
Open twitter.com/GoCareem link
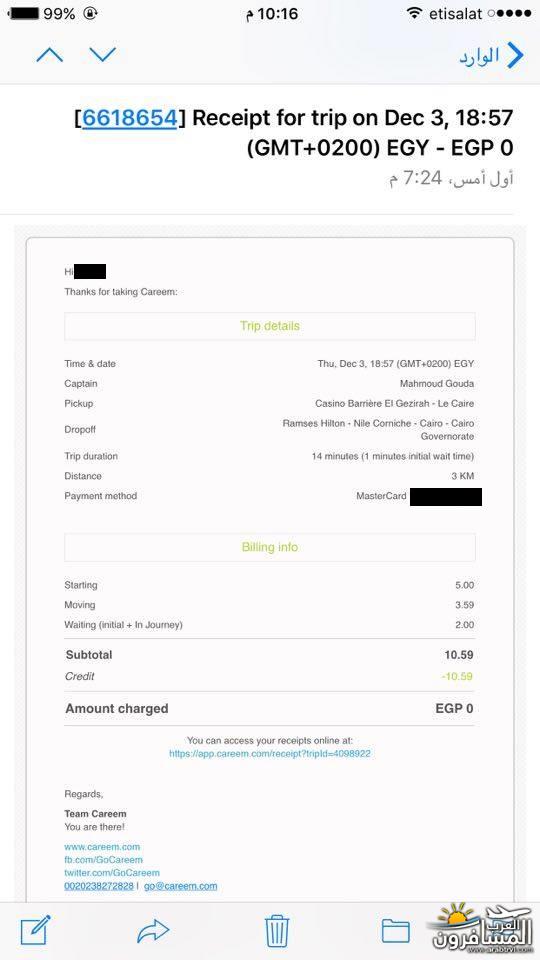coord(112,872)
